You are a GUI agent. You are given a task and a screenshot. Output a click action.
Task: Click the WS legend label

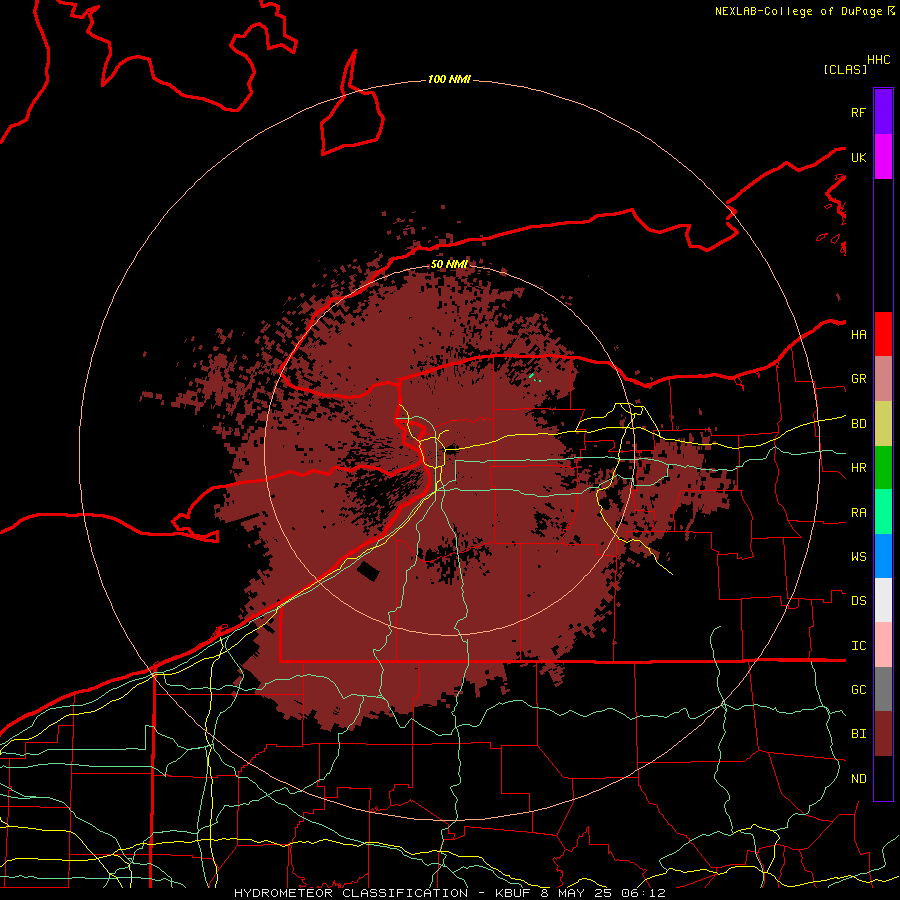pyautogui.click(x=858, y=556)
